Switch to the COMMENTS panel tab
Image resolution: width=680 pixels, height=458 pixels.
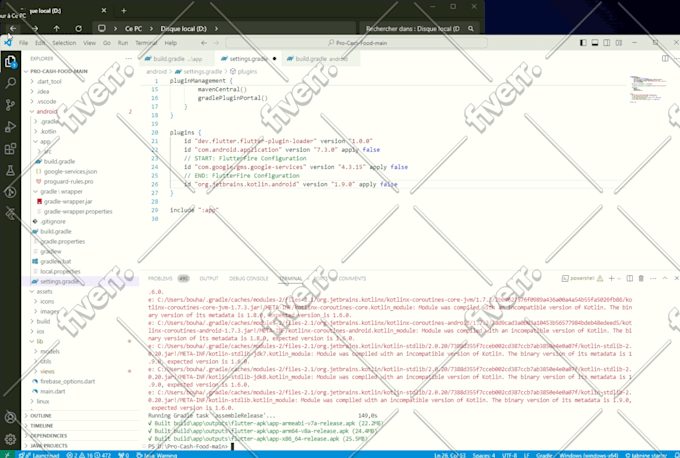352,278
